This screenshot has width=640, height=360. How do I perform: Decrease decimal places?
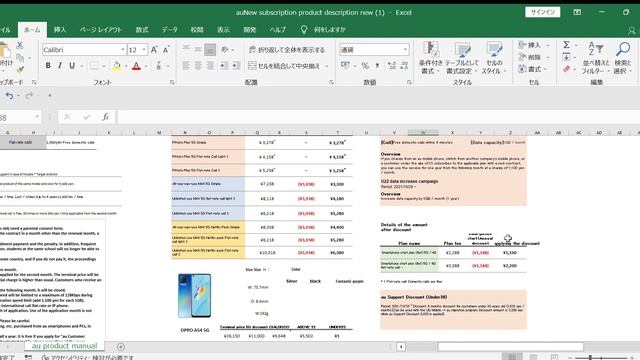tap(404, 65)
